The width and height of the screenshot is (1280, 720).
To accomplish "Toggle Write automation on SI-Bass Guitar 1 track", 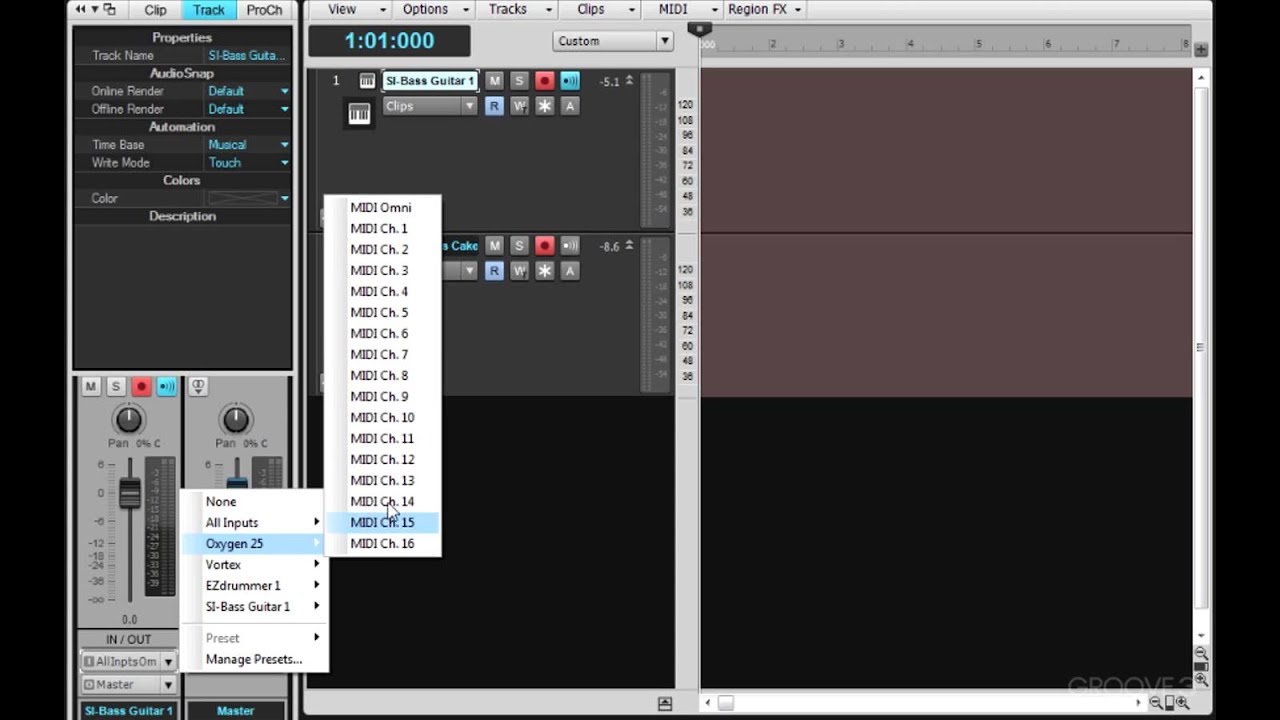I will coord(519,106).
